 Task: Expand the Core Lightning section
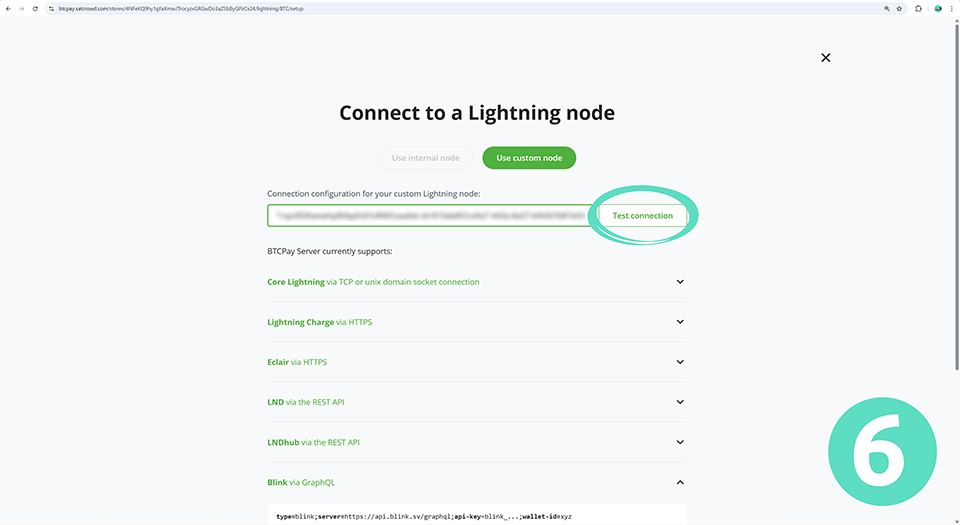pyautogui.click(x=680, y=282)
